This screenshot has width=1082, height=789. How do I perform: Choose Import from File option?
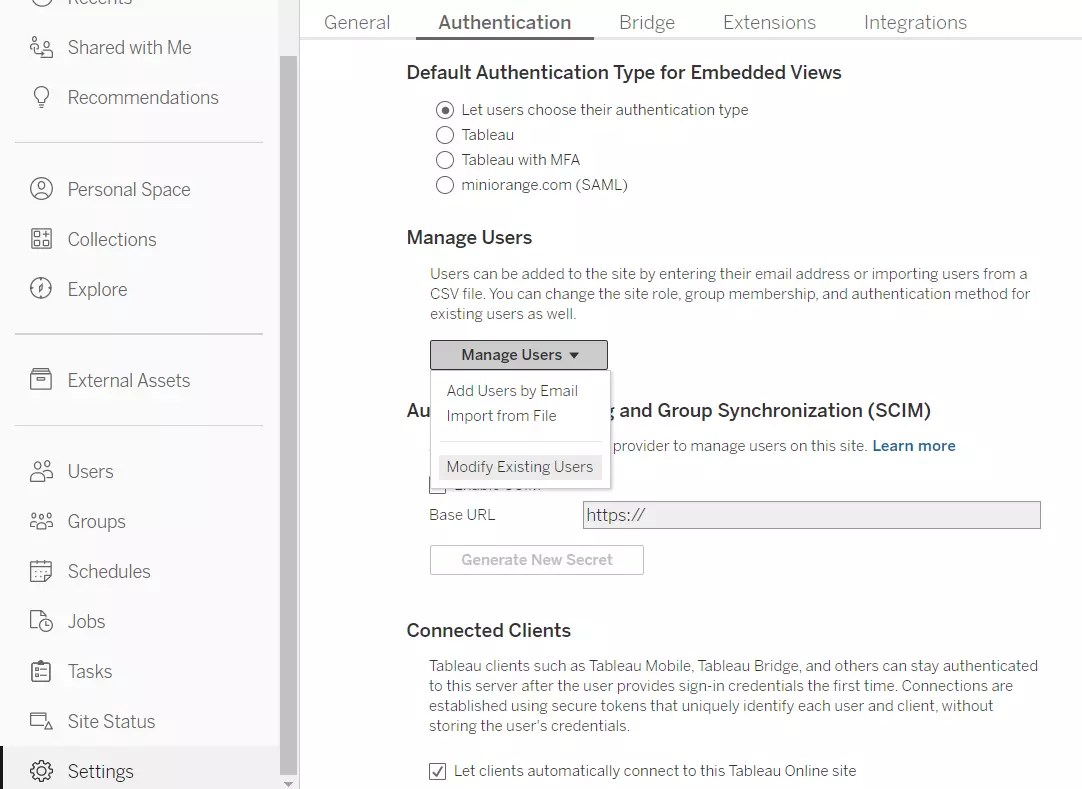503,415
